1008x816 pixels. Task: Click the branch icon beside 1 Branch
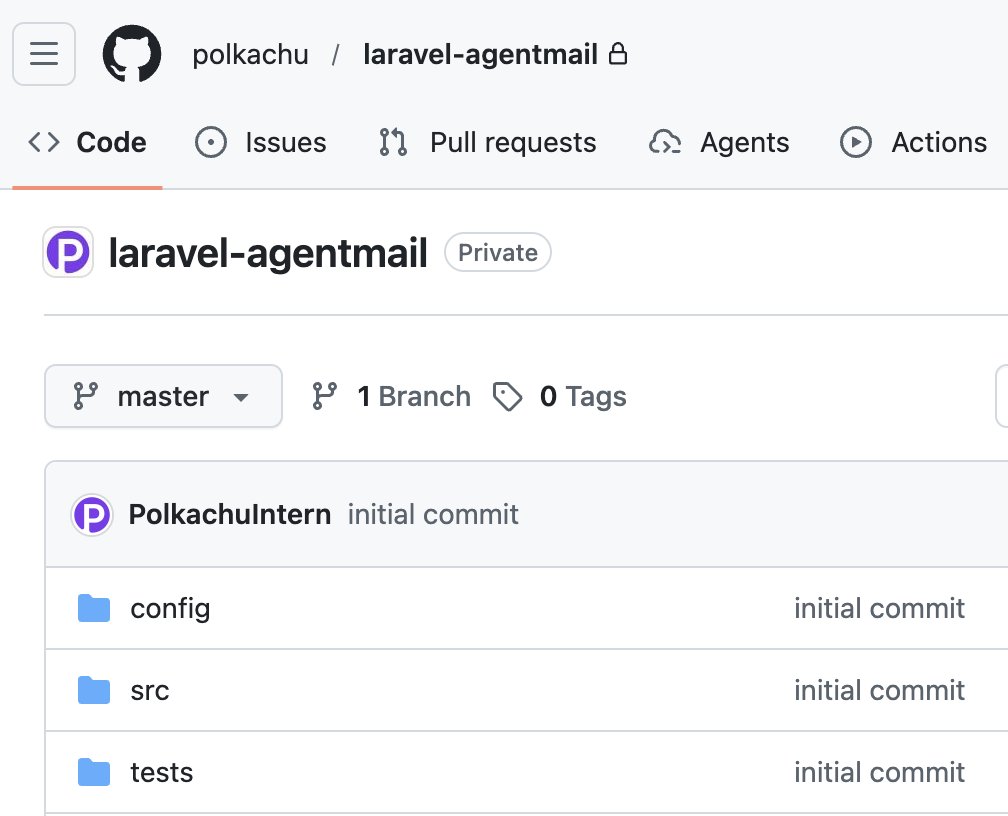click(324, 397)
